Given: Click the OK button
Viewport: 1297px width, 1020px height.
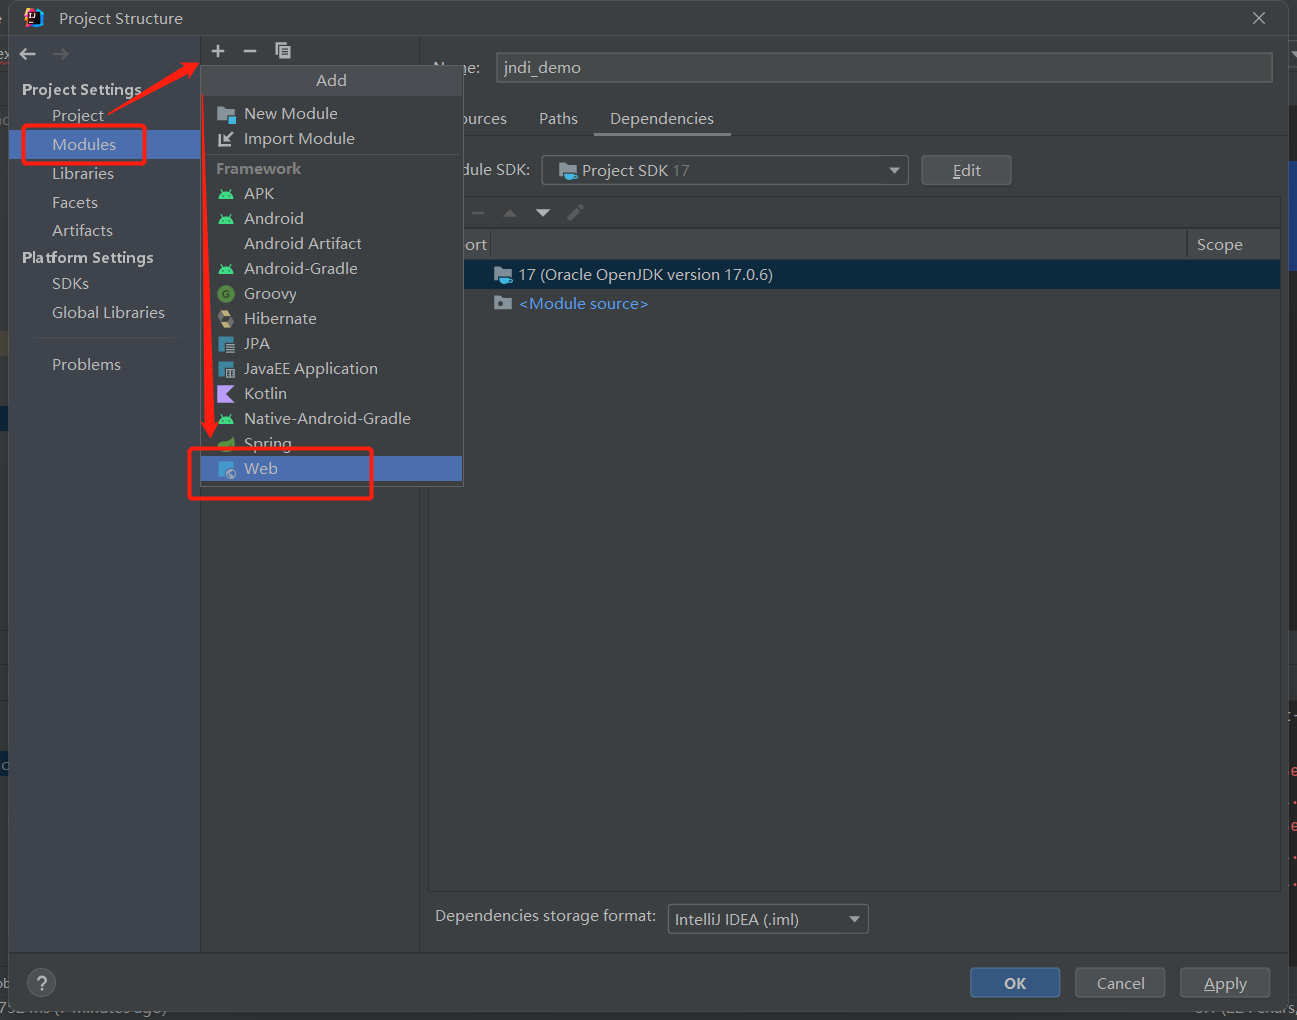Looking at the screenshot, I should point(1015,983).
